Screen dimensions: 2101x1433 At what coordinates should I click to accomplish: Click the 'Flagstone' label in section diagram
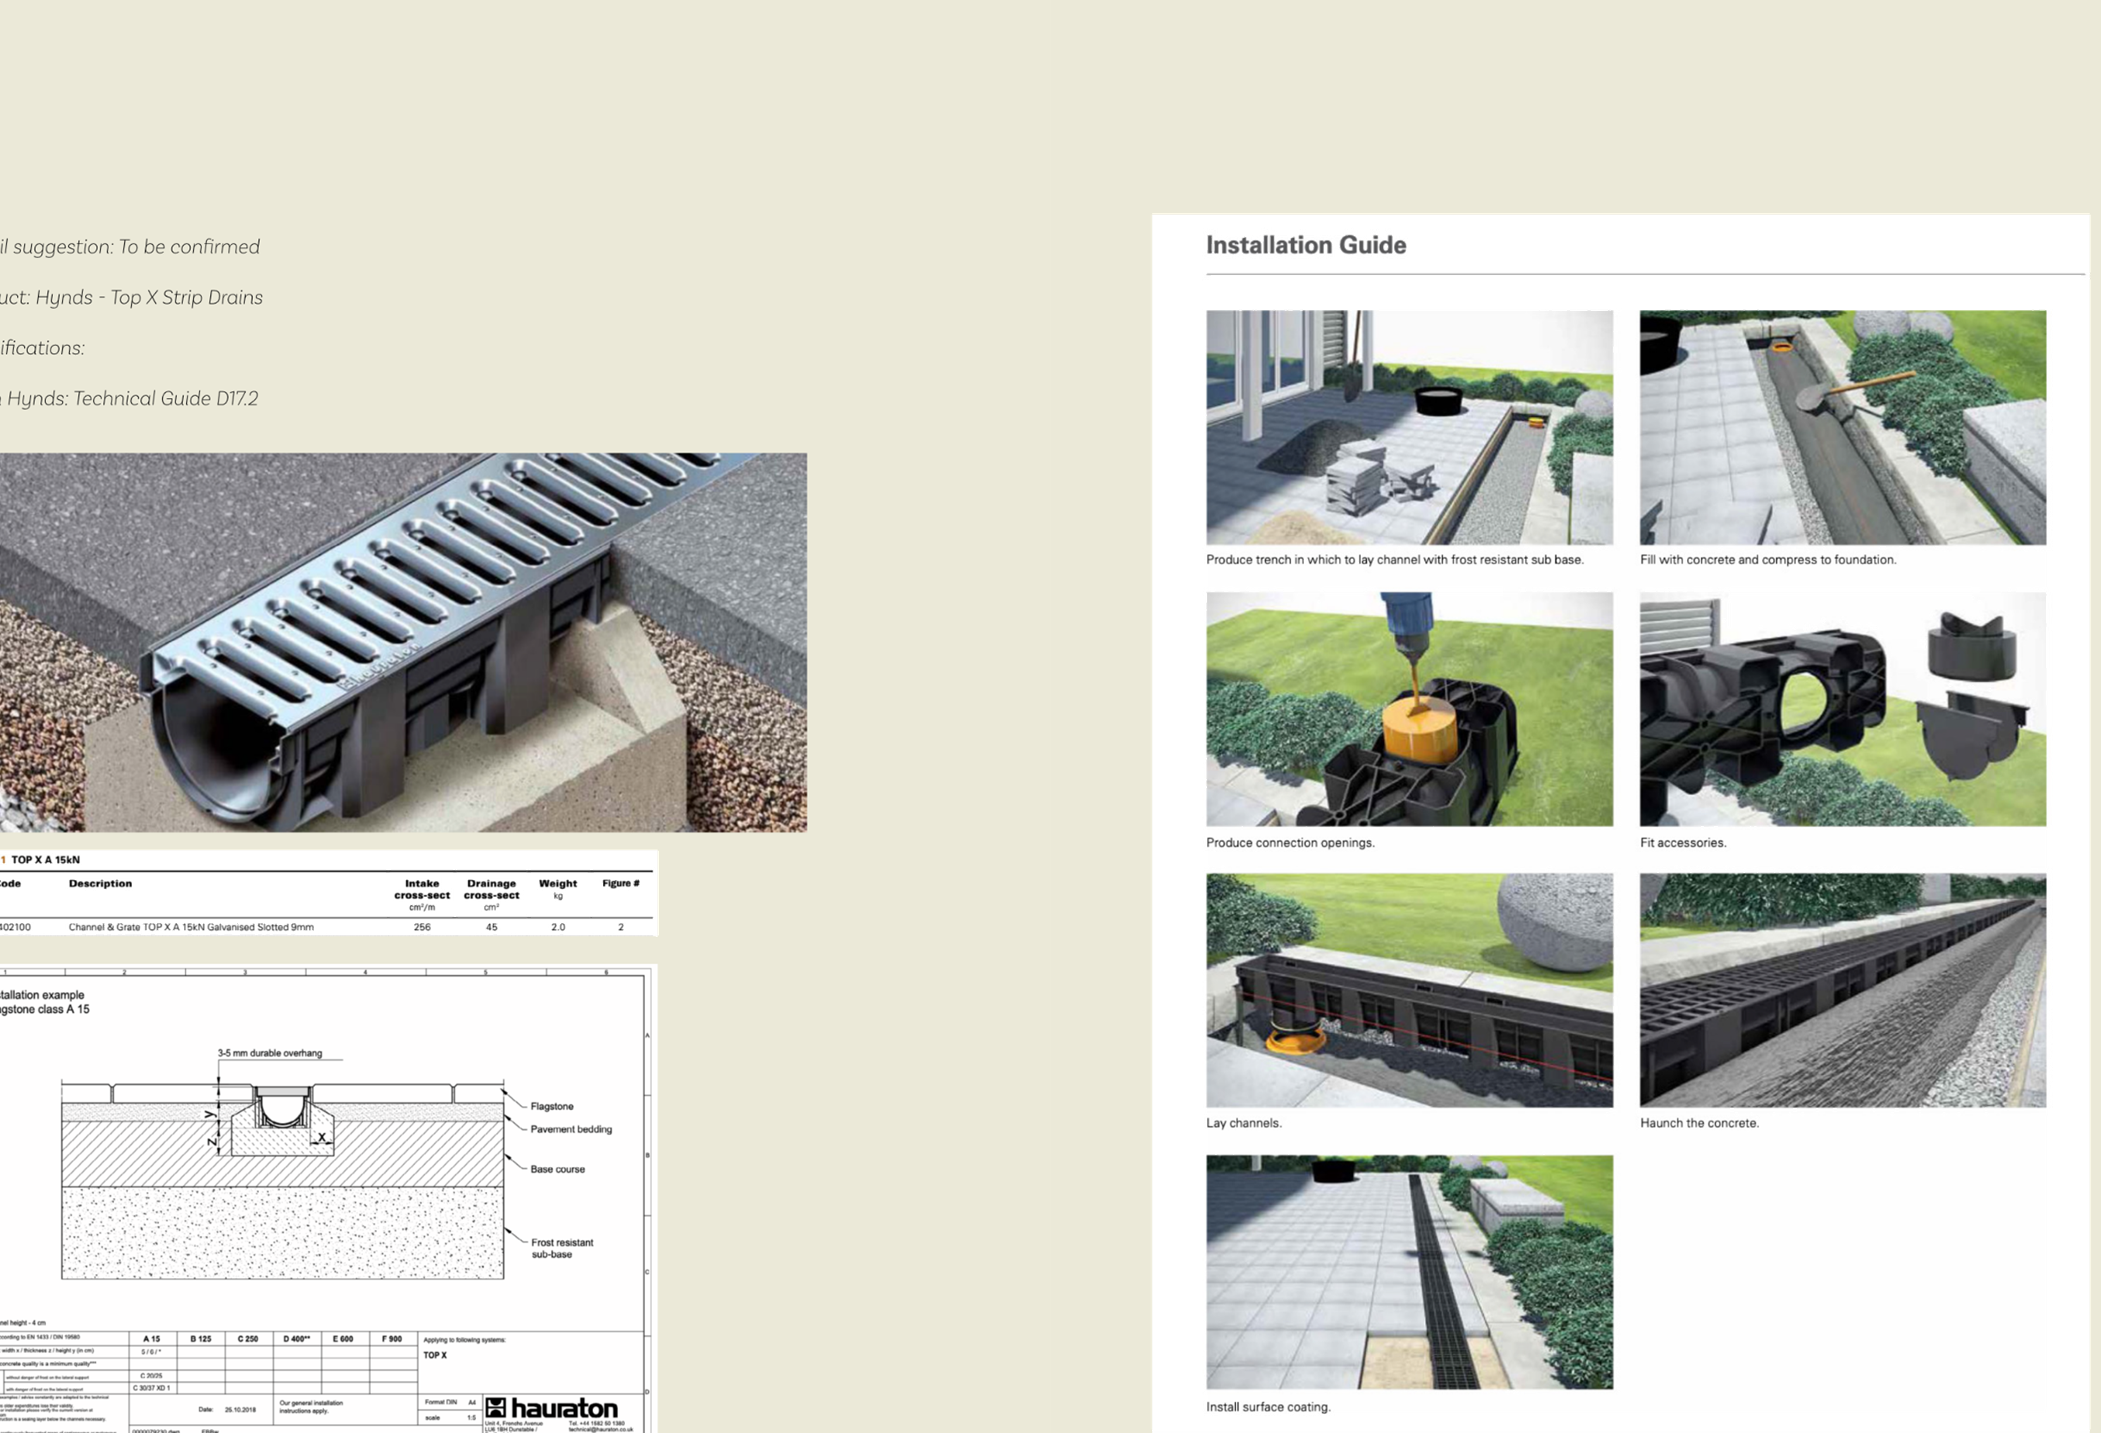coord(552,1106)
